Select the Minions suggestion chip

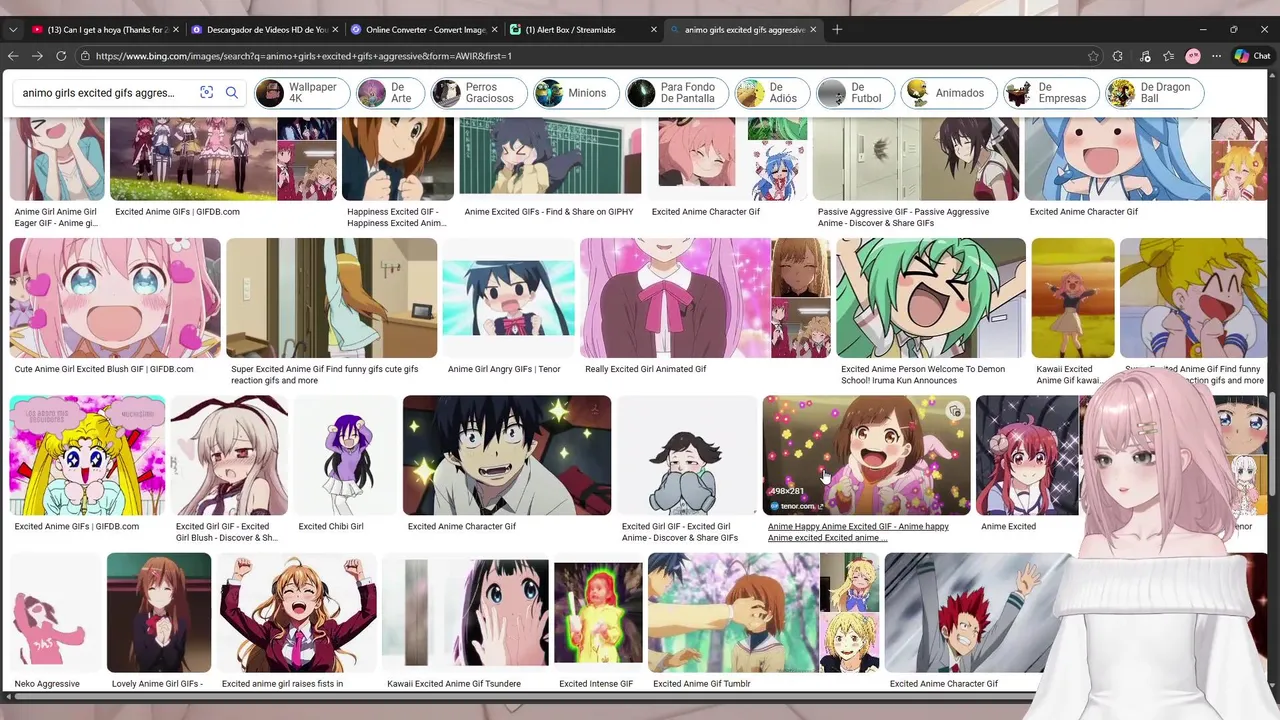[575, 93]
